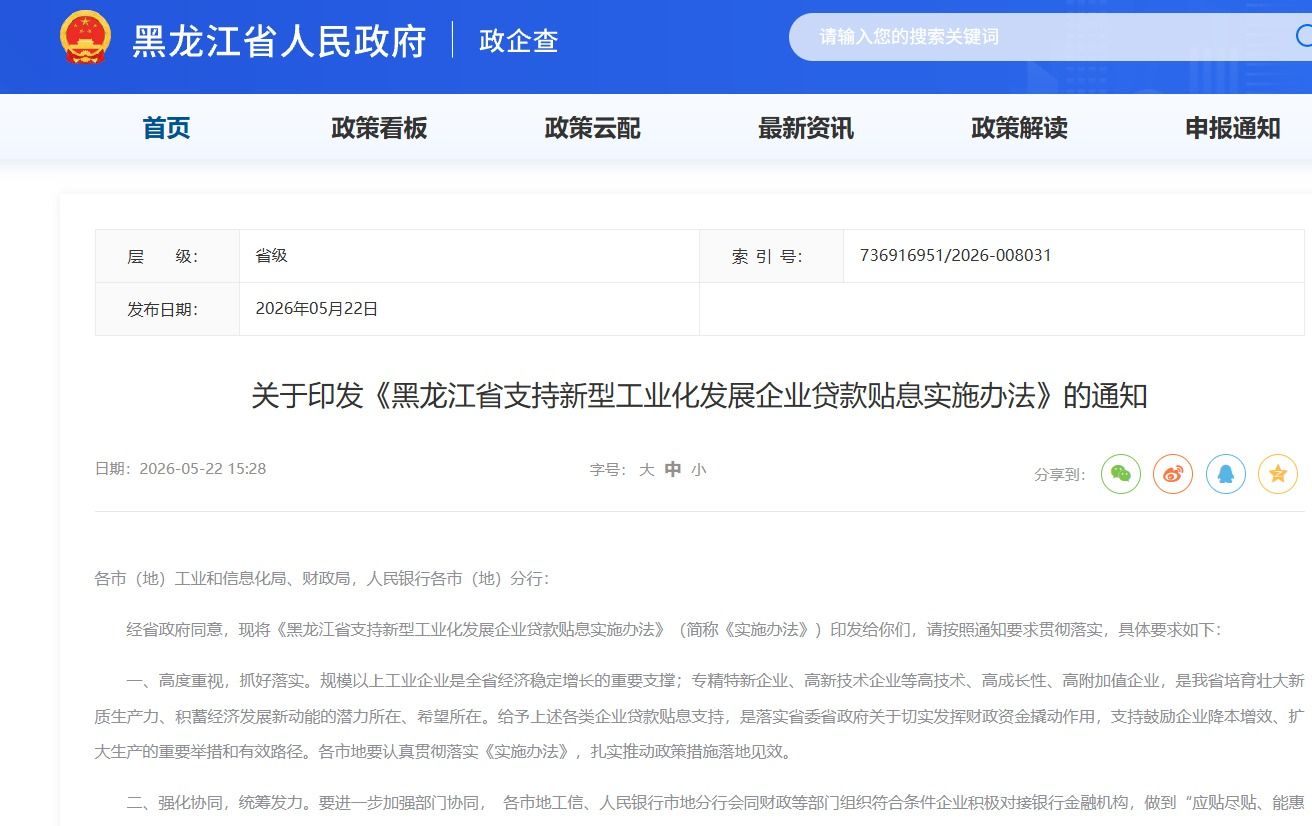This screenshot has height=826, width=1312.
Task: Open the 首页 navigation tab
Action: point(166,128)
